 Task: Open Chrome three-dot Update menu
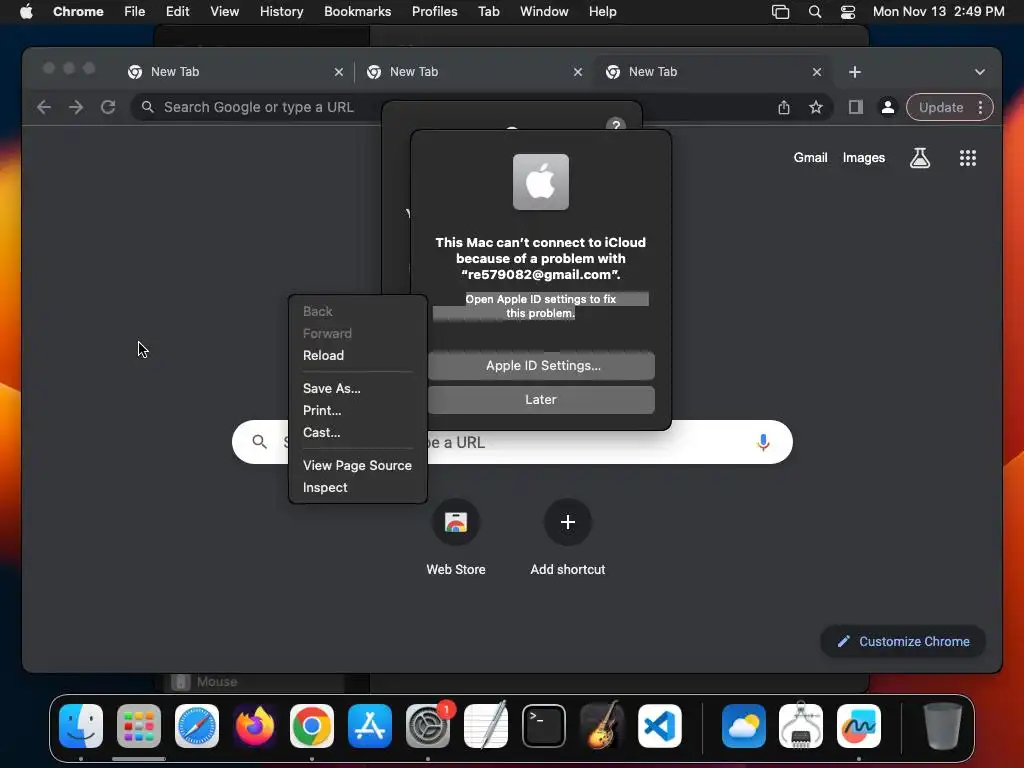pyautogui.click(x=980, y=107)
